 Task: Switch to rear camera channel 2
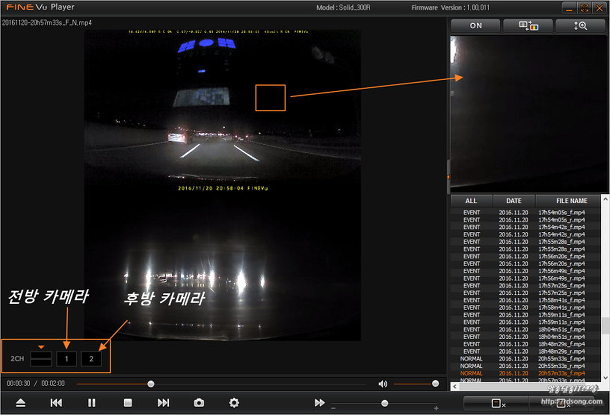click(91, 357)
